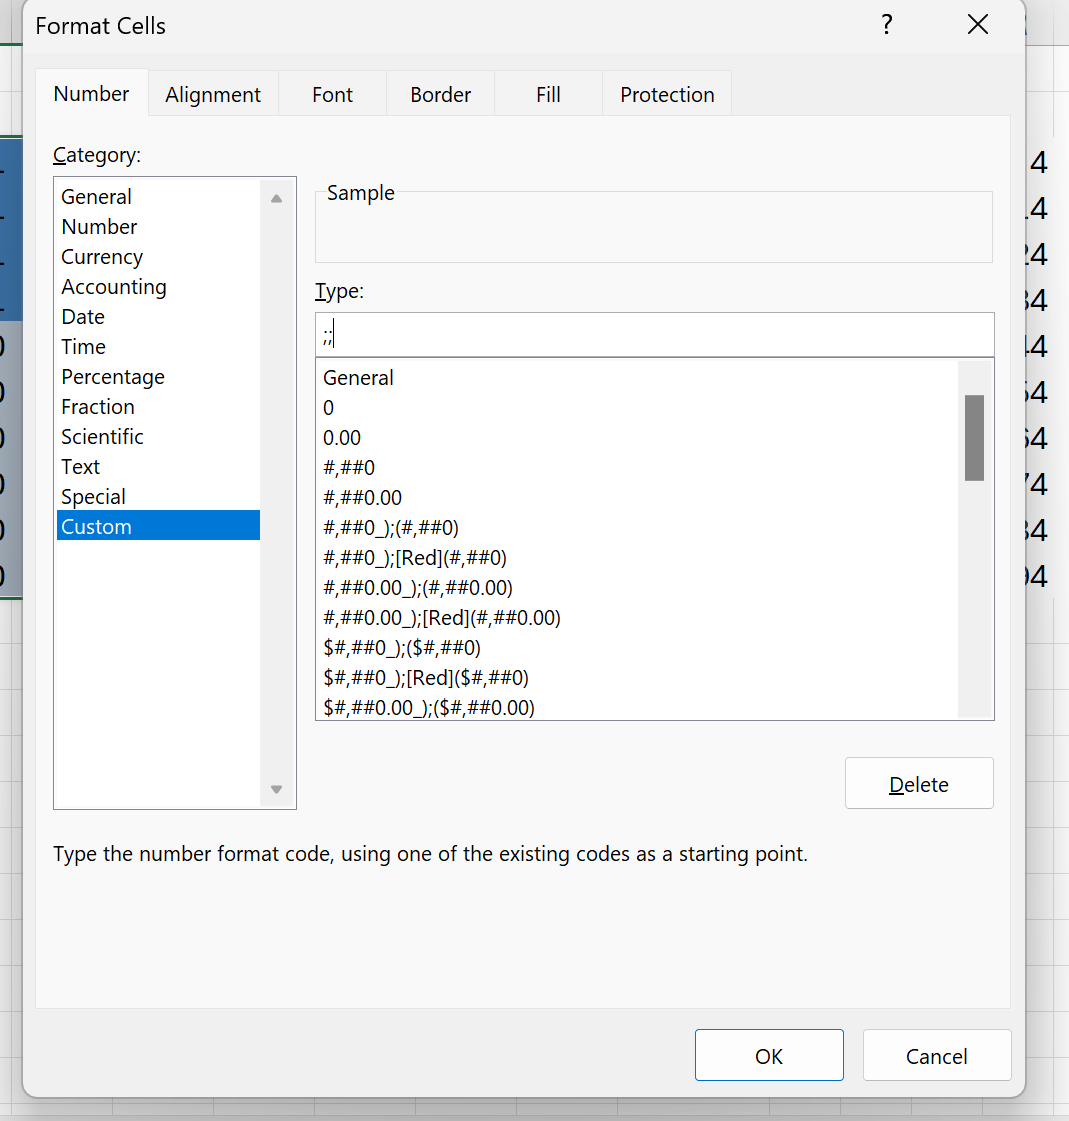This screenshot has height=1121, width=1069.
Task: Close the Format Cells dialog
Action: pos(978,25)
